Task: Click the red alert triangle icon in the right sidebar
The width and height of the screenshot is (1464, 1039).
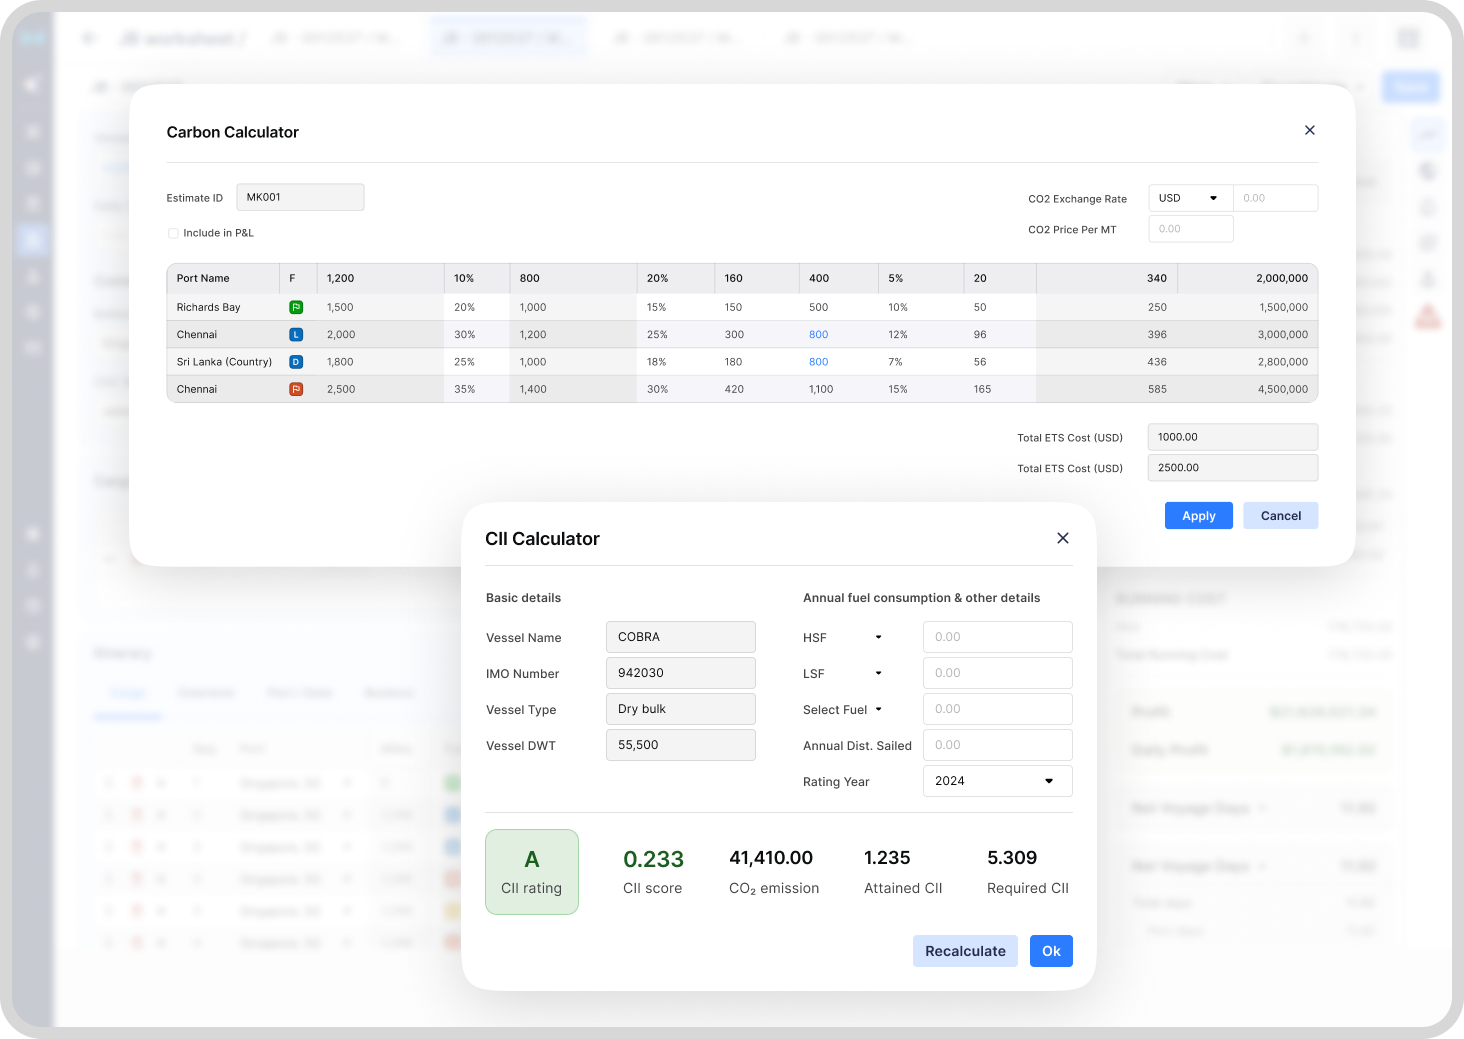Action: coord(1428,317)
